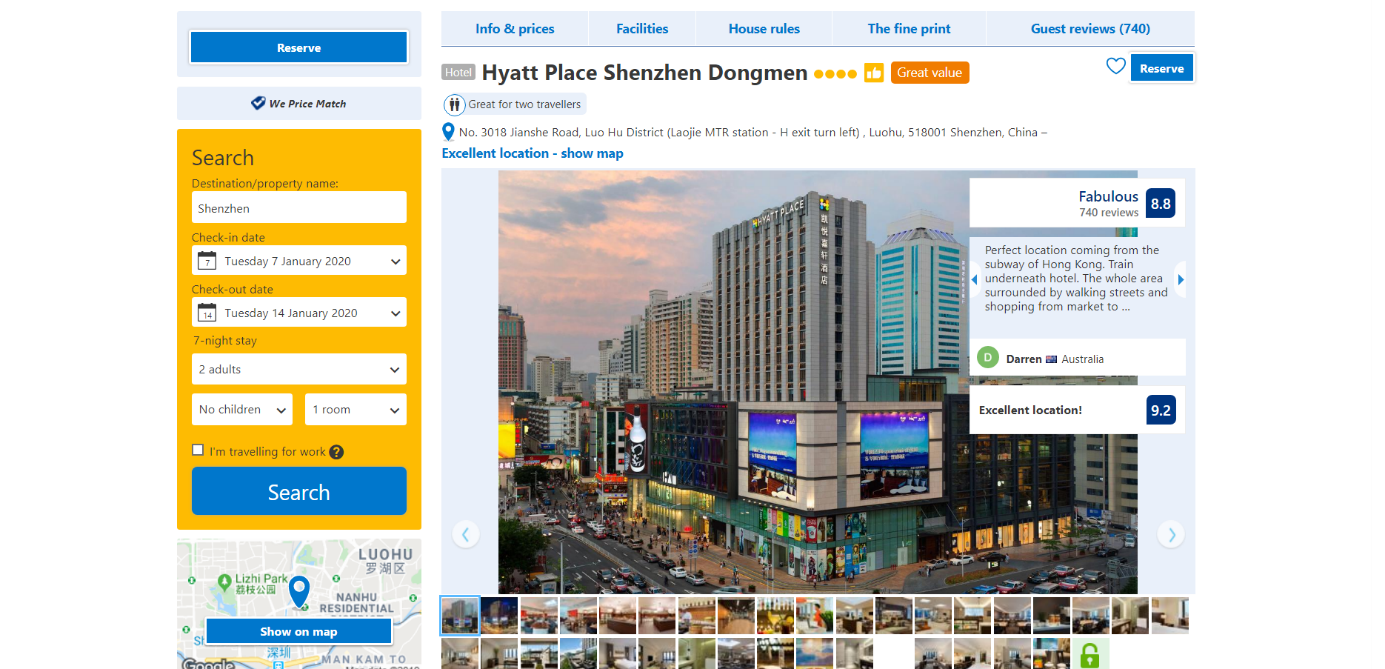Click the Shenzhen destination input field
This screenshot has width=1385, height=669.
(x=299, y=207)
